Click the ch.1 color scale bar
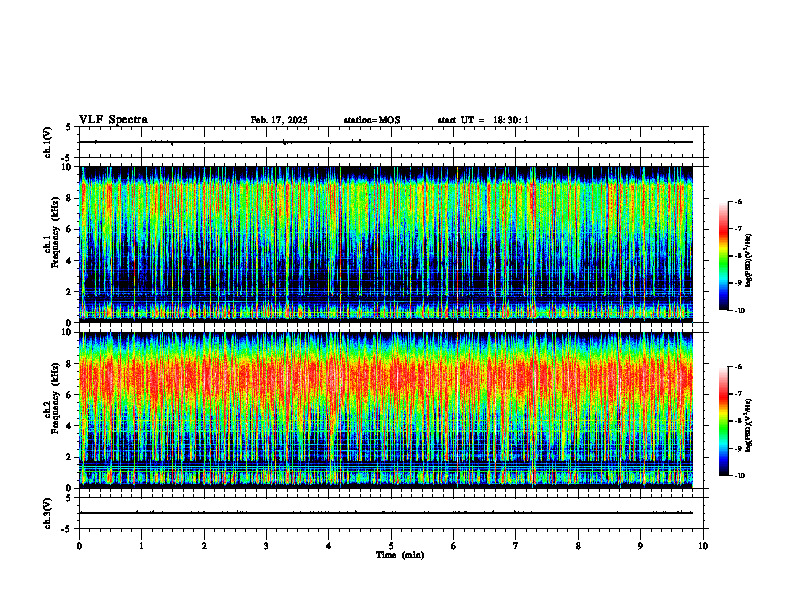 [724, 256]
